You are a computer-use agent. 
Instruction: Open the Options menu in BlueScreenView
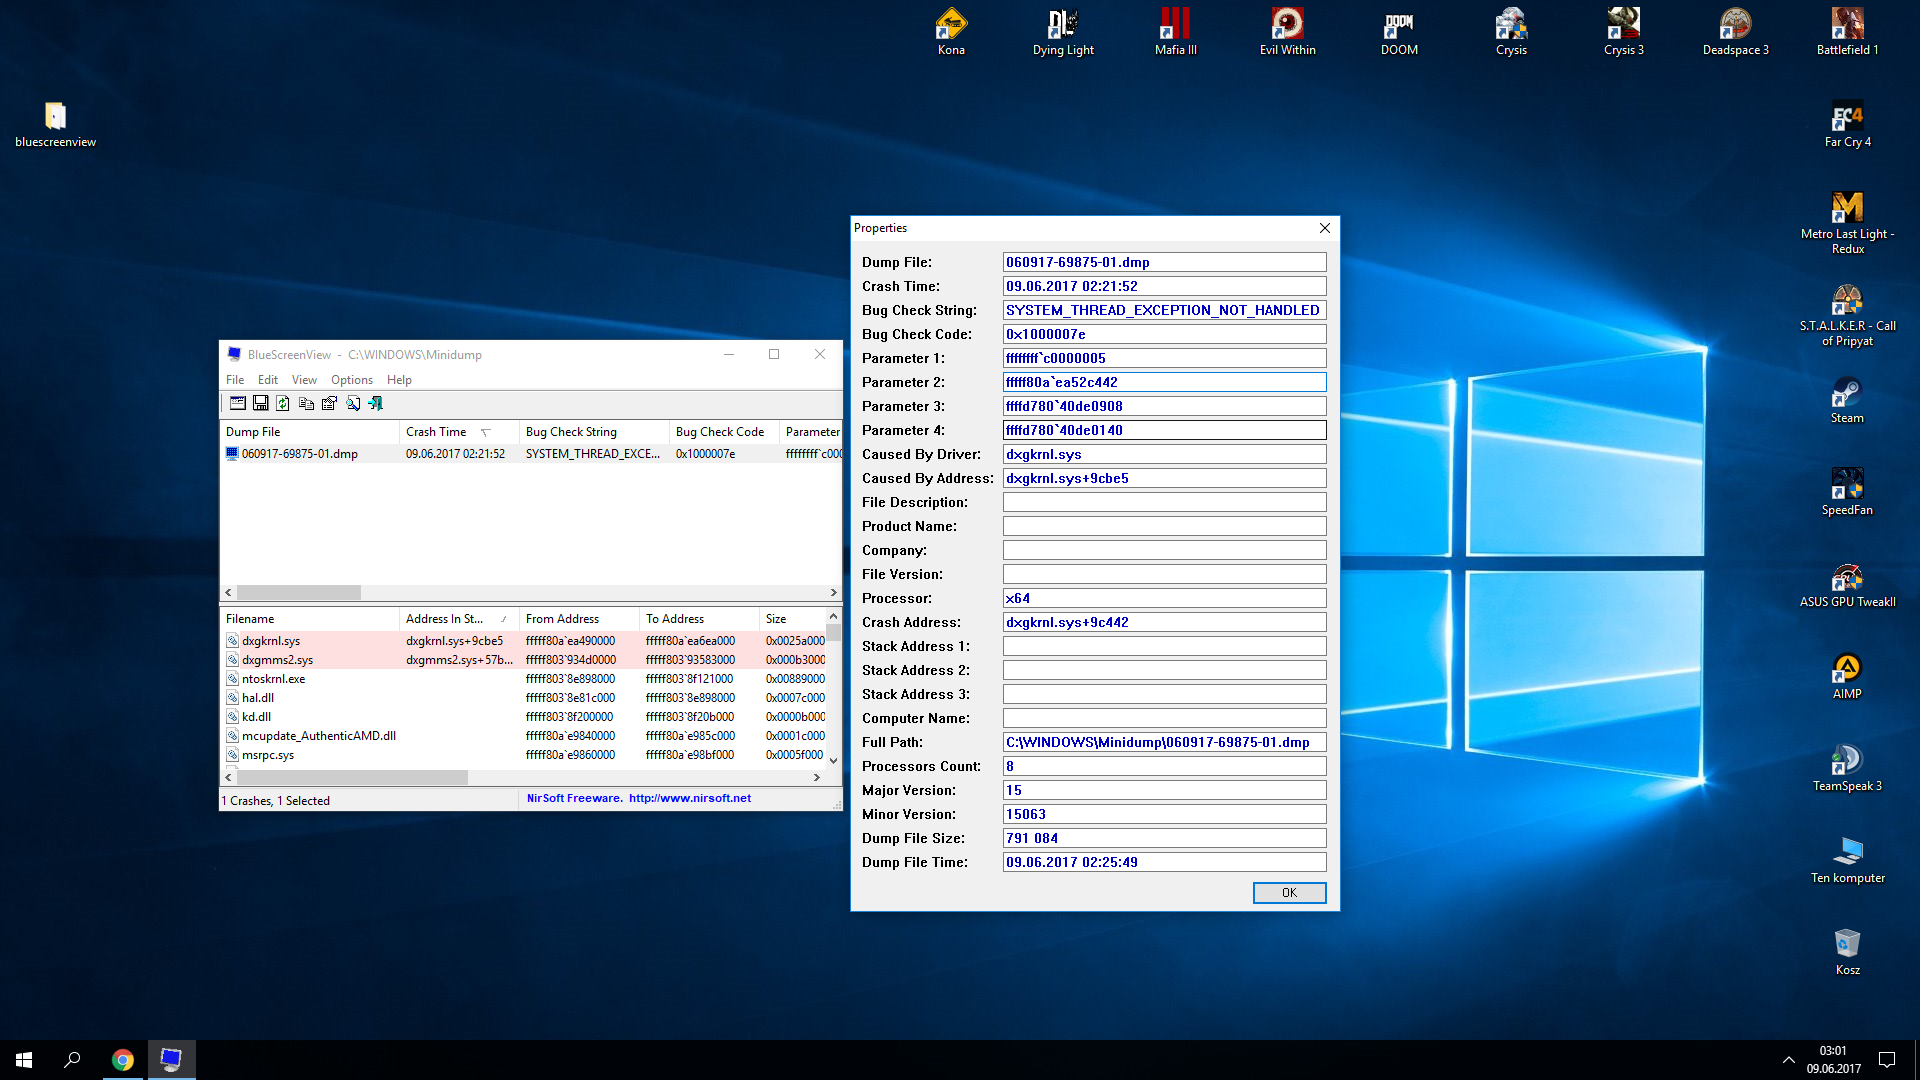point(352,380)
